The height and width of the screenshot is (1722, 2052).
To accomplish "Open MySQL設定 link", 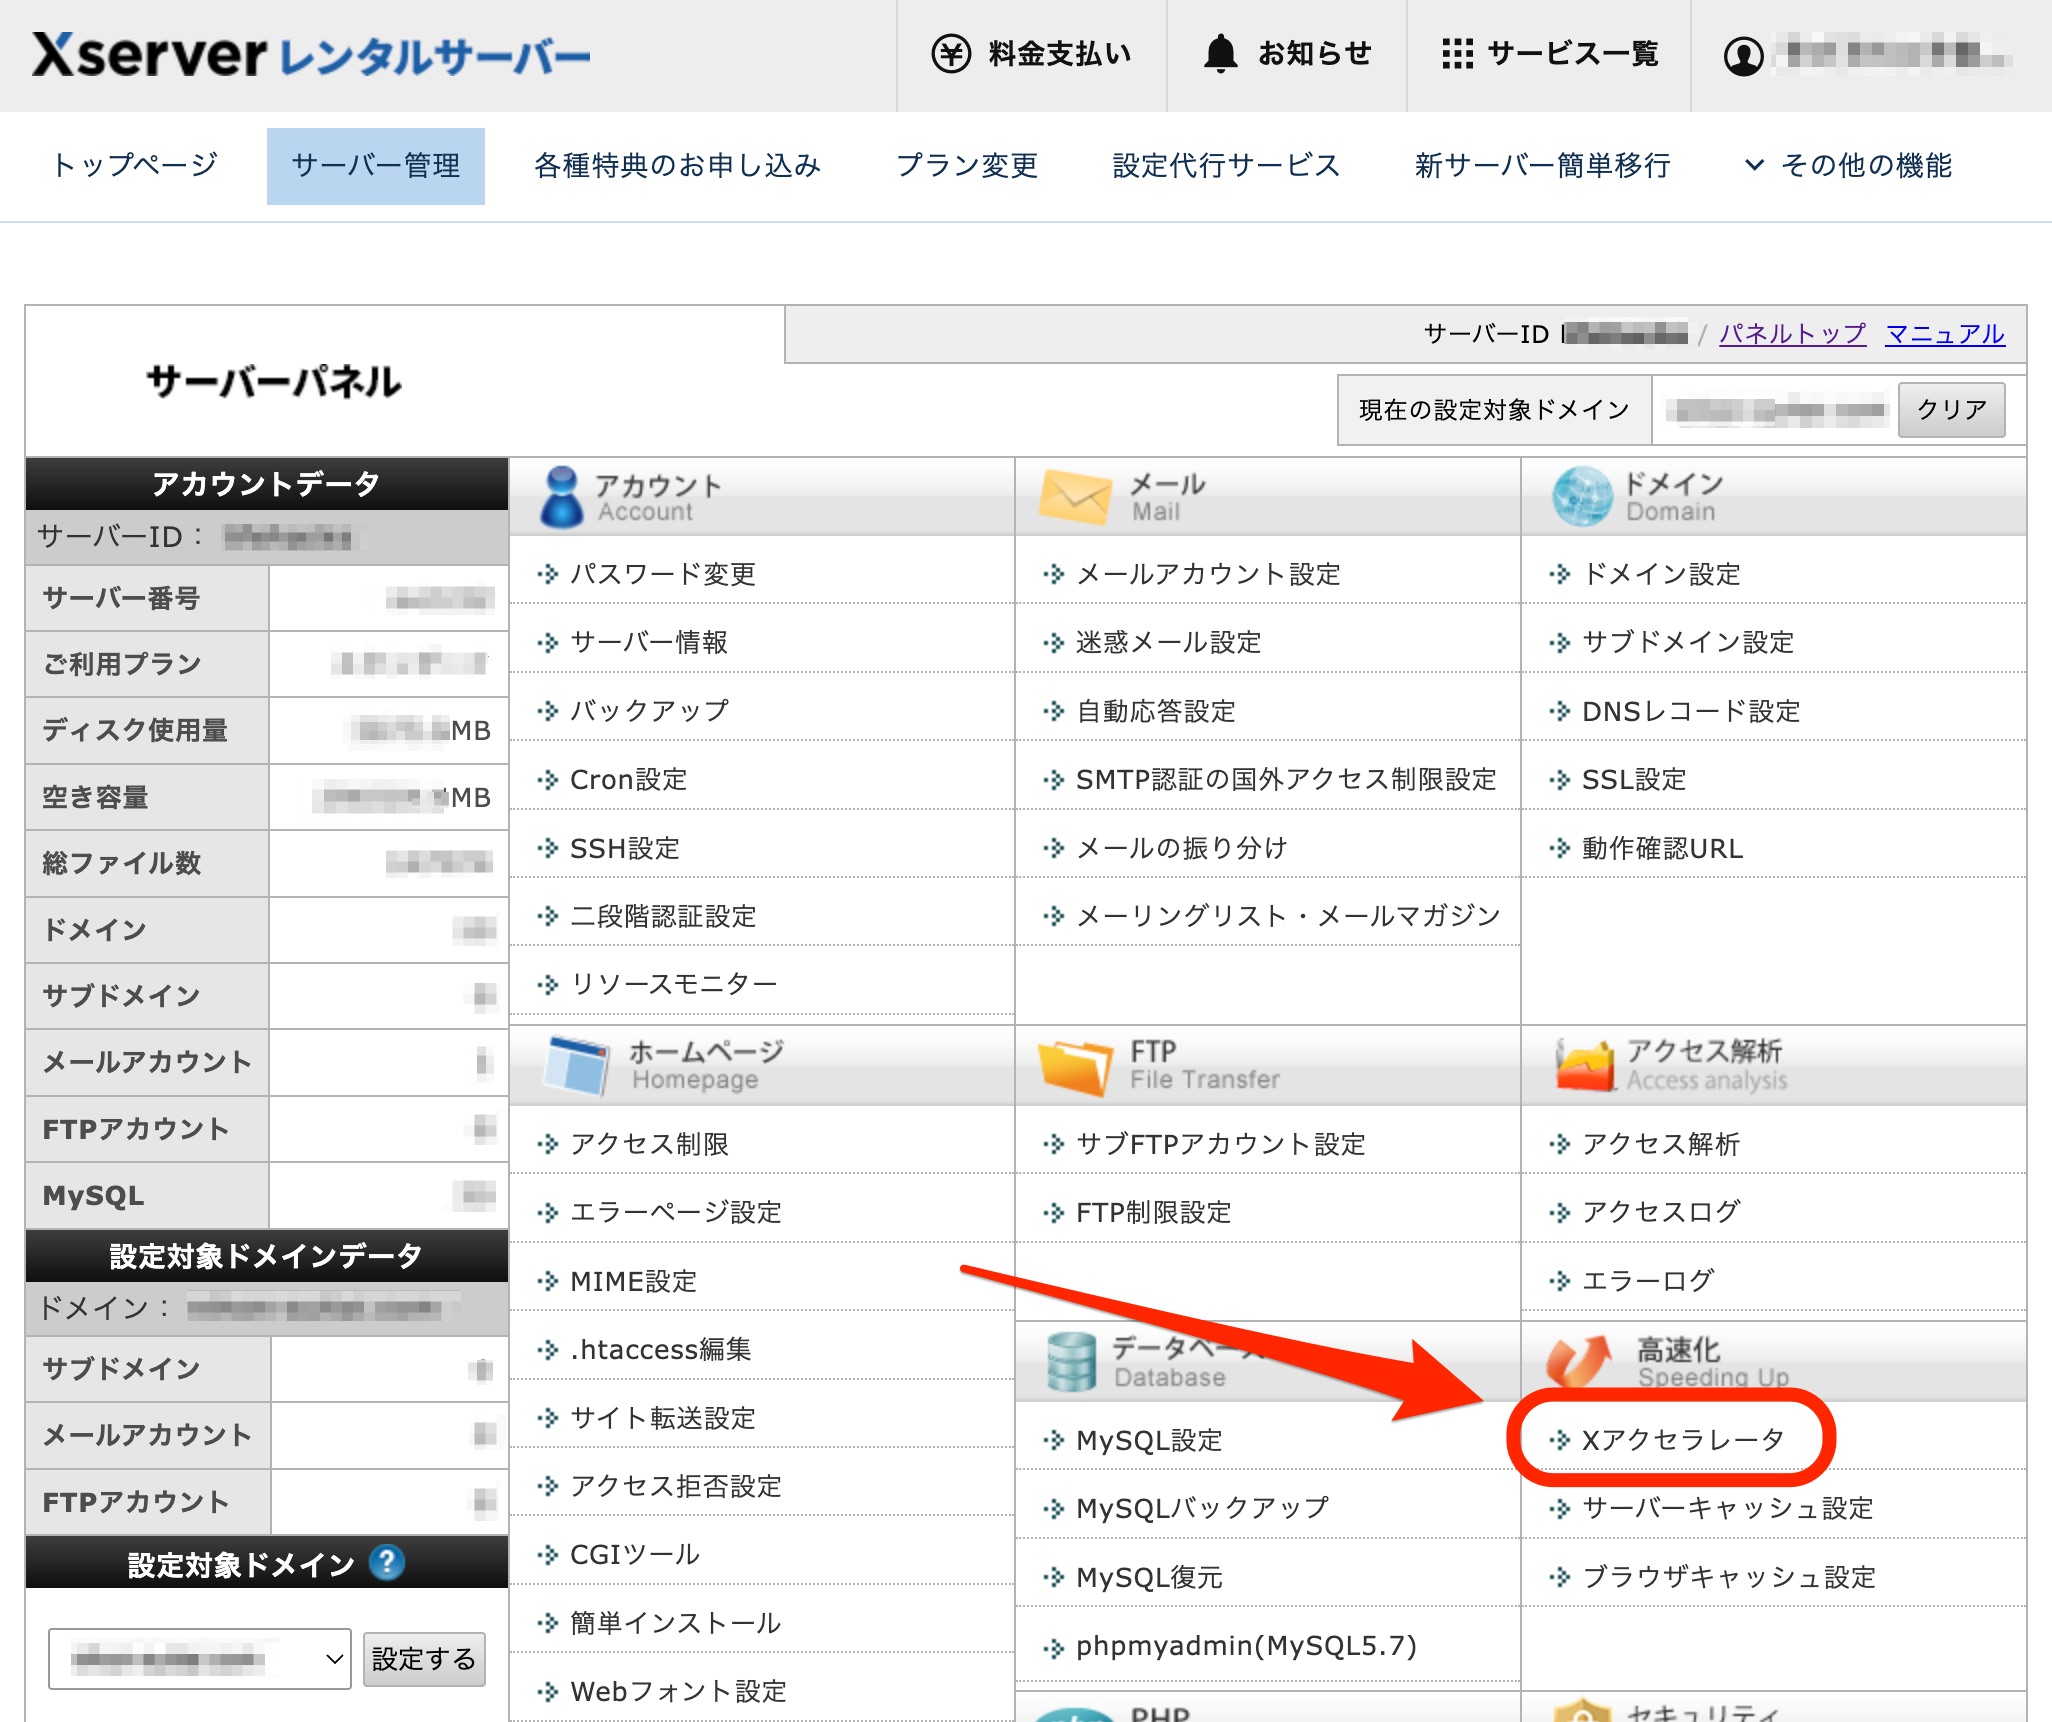I will click(x=1149, y=1440).
